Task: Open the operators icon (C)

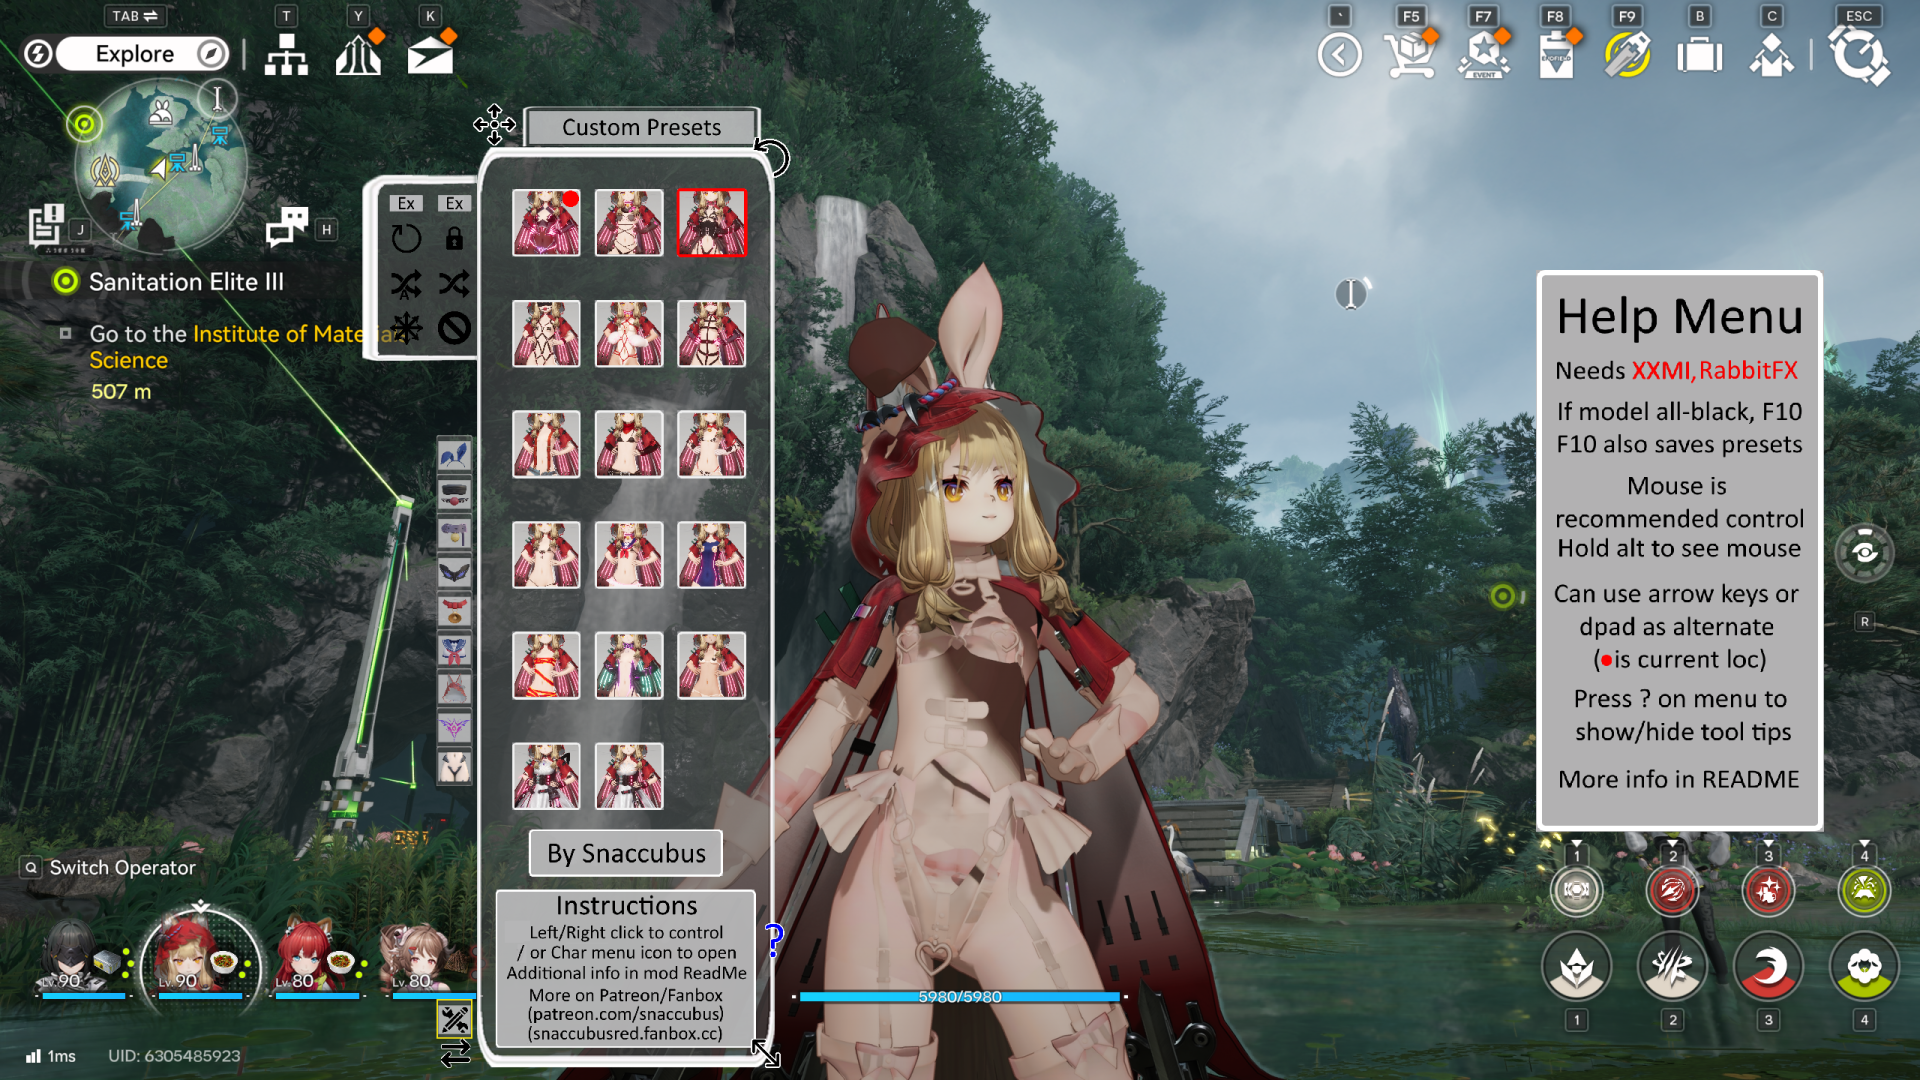Action: (1771, 55)
